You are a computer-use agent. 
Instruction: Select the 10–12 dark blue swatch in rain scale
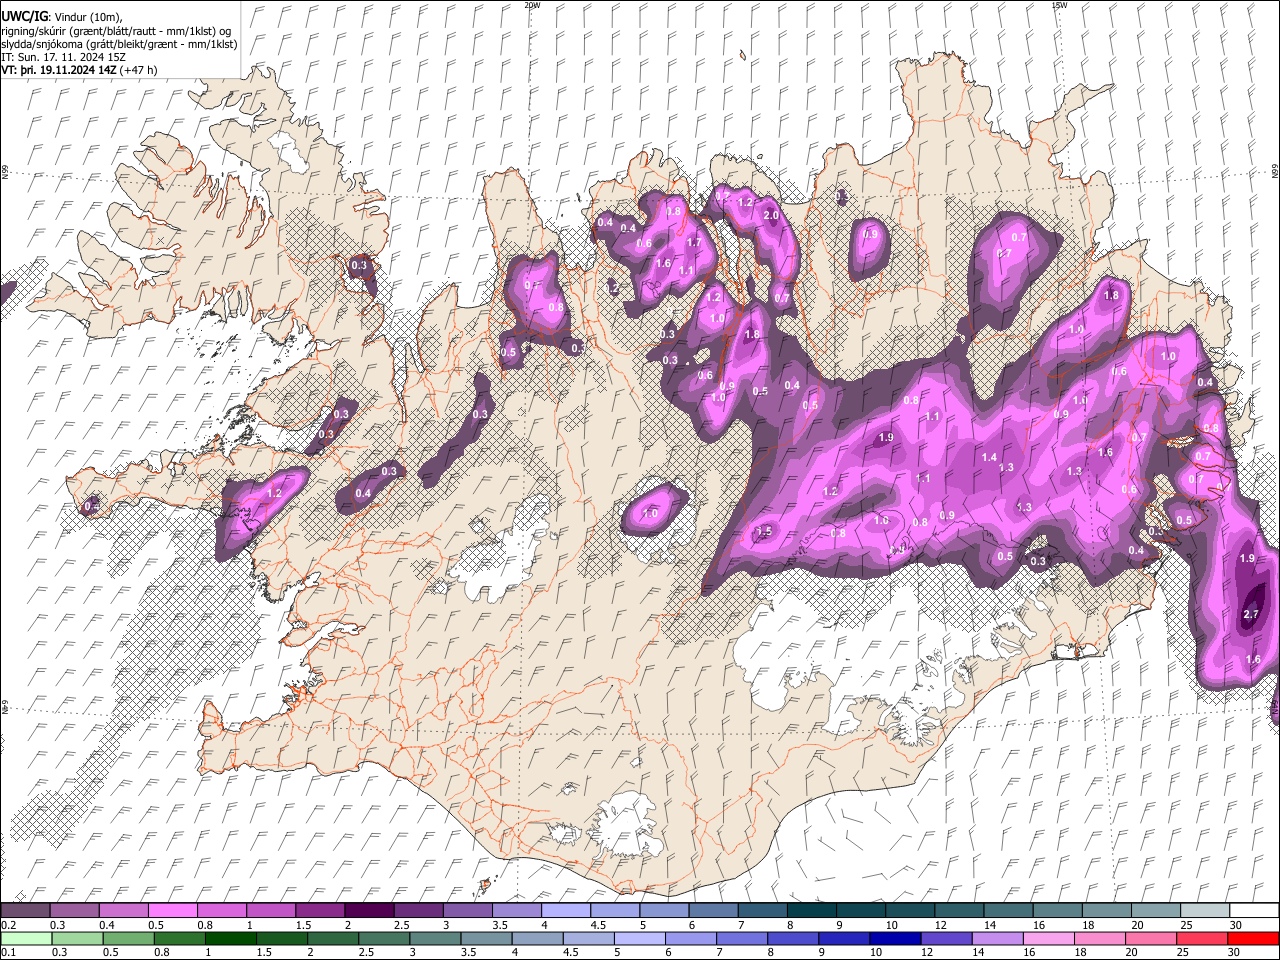click(x=895, y=938)
